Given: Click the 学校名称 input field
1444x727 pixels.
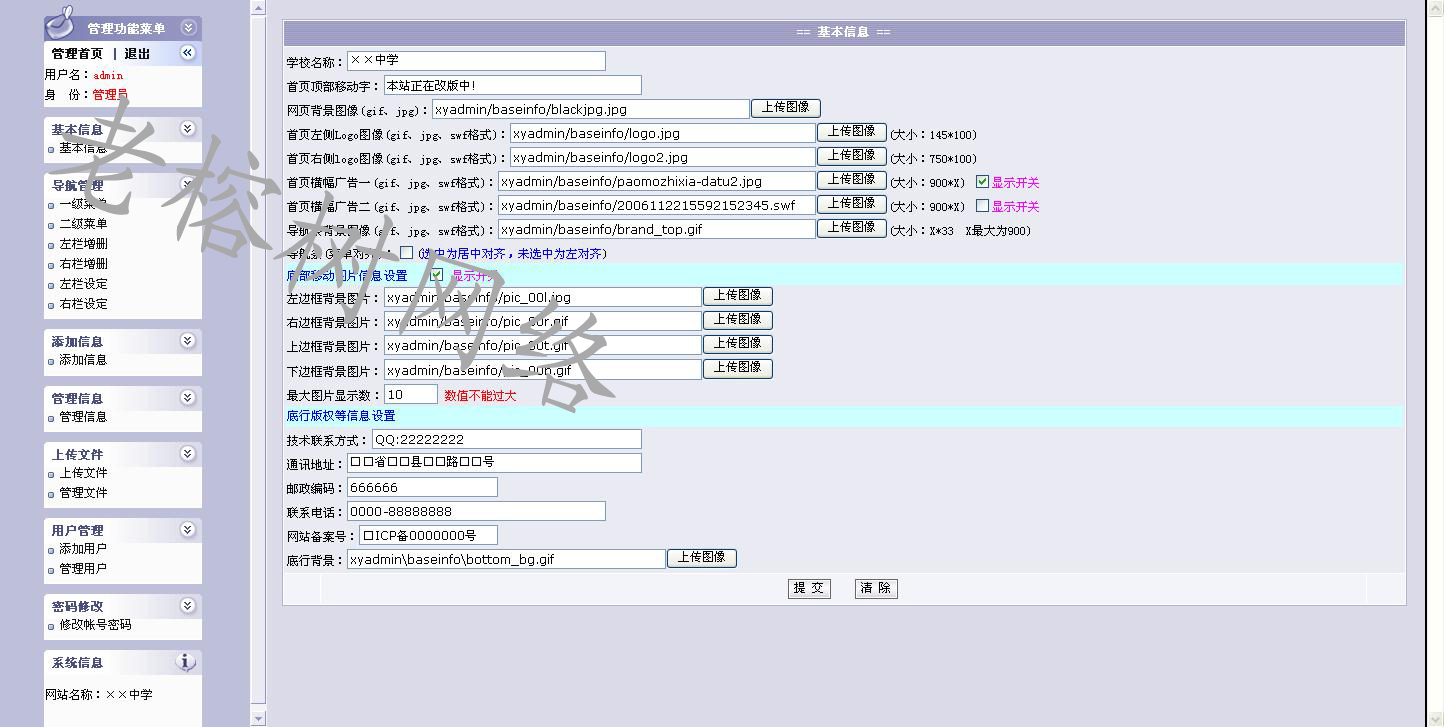Looking at the screenshot, I should coord(476,61).
